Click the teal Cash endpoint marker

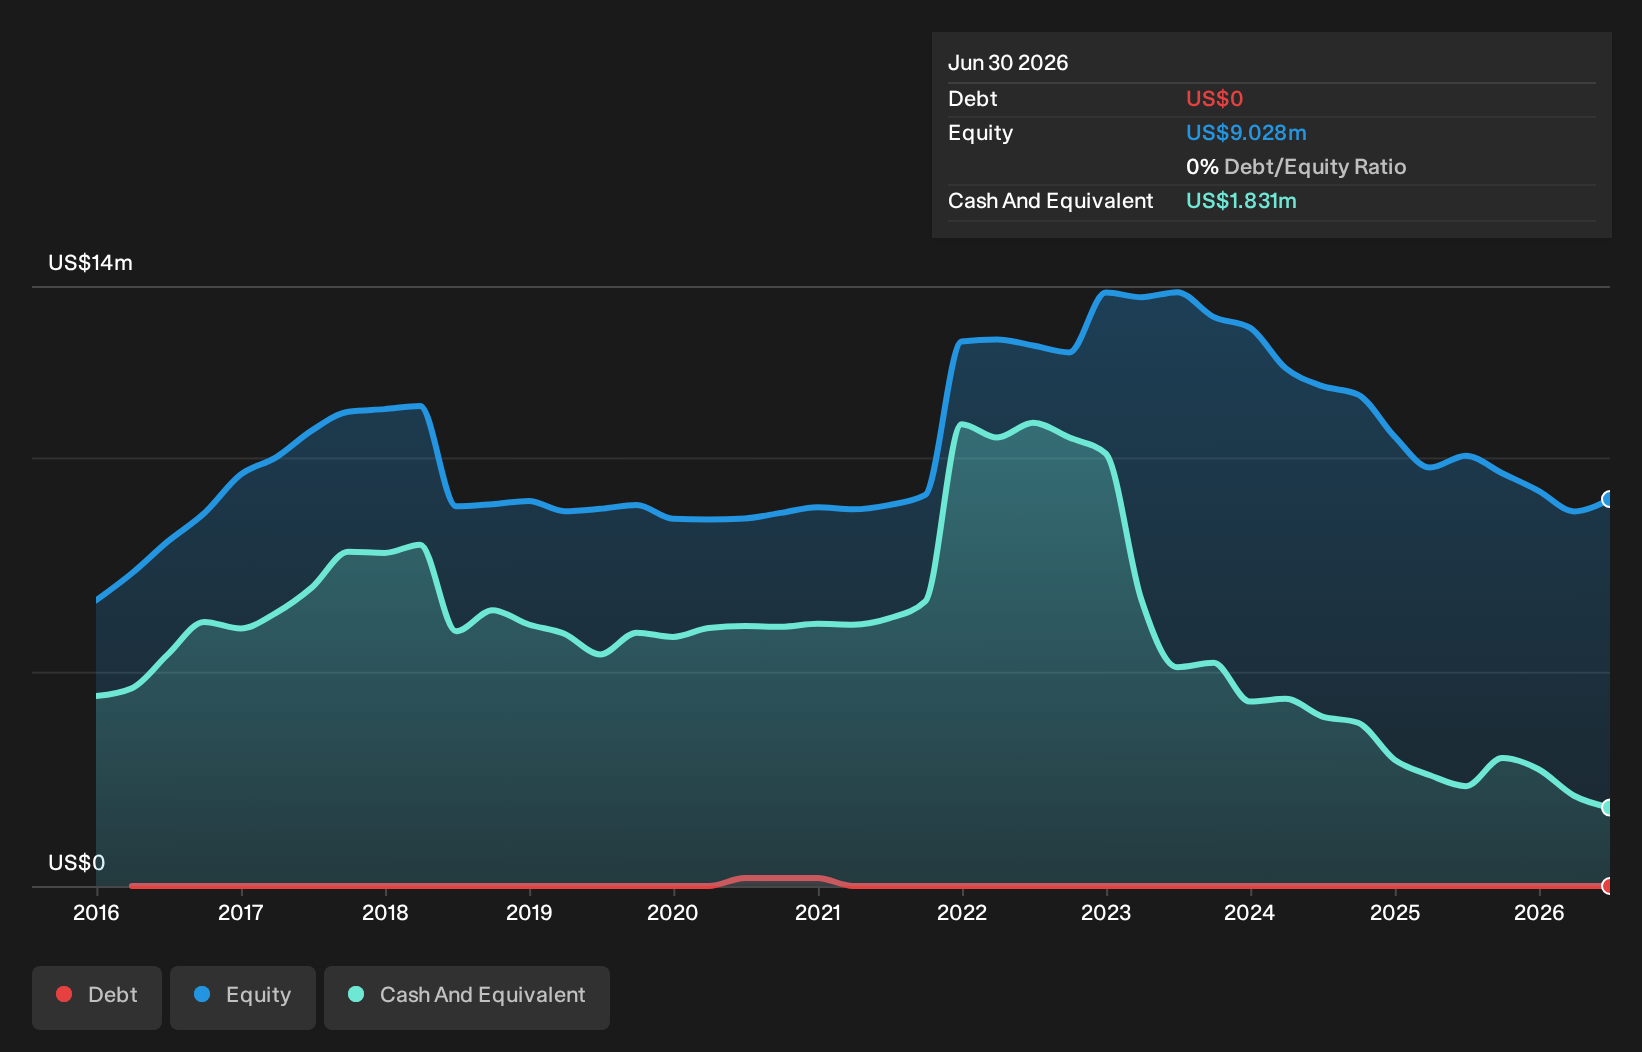tap(1608, 807)
